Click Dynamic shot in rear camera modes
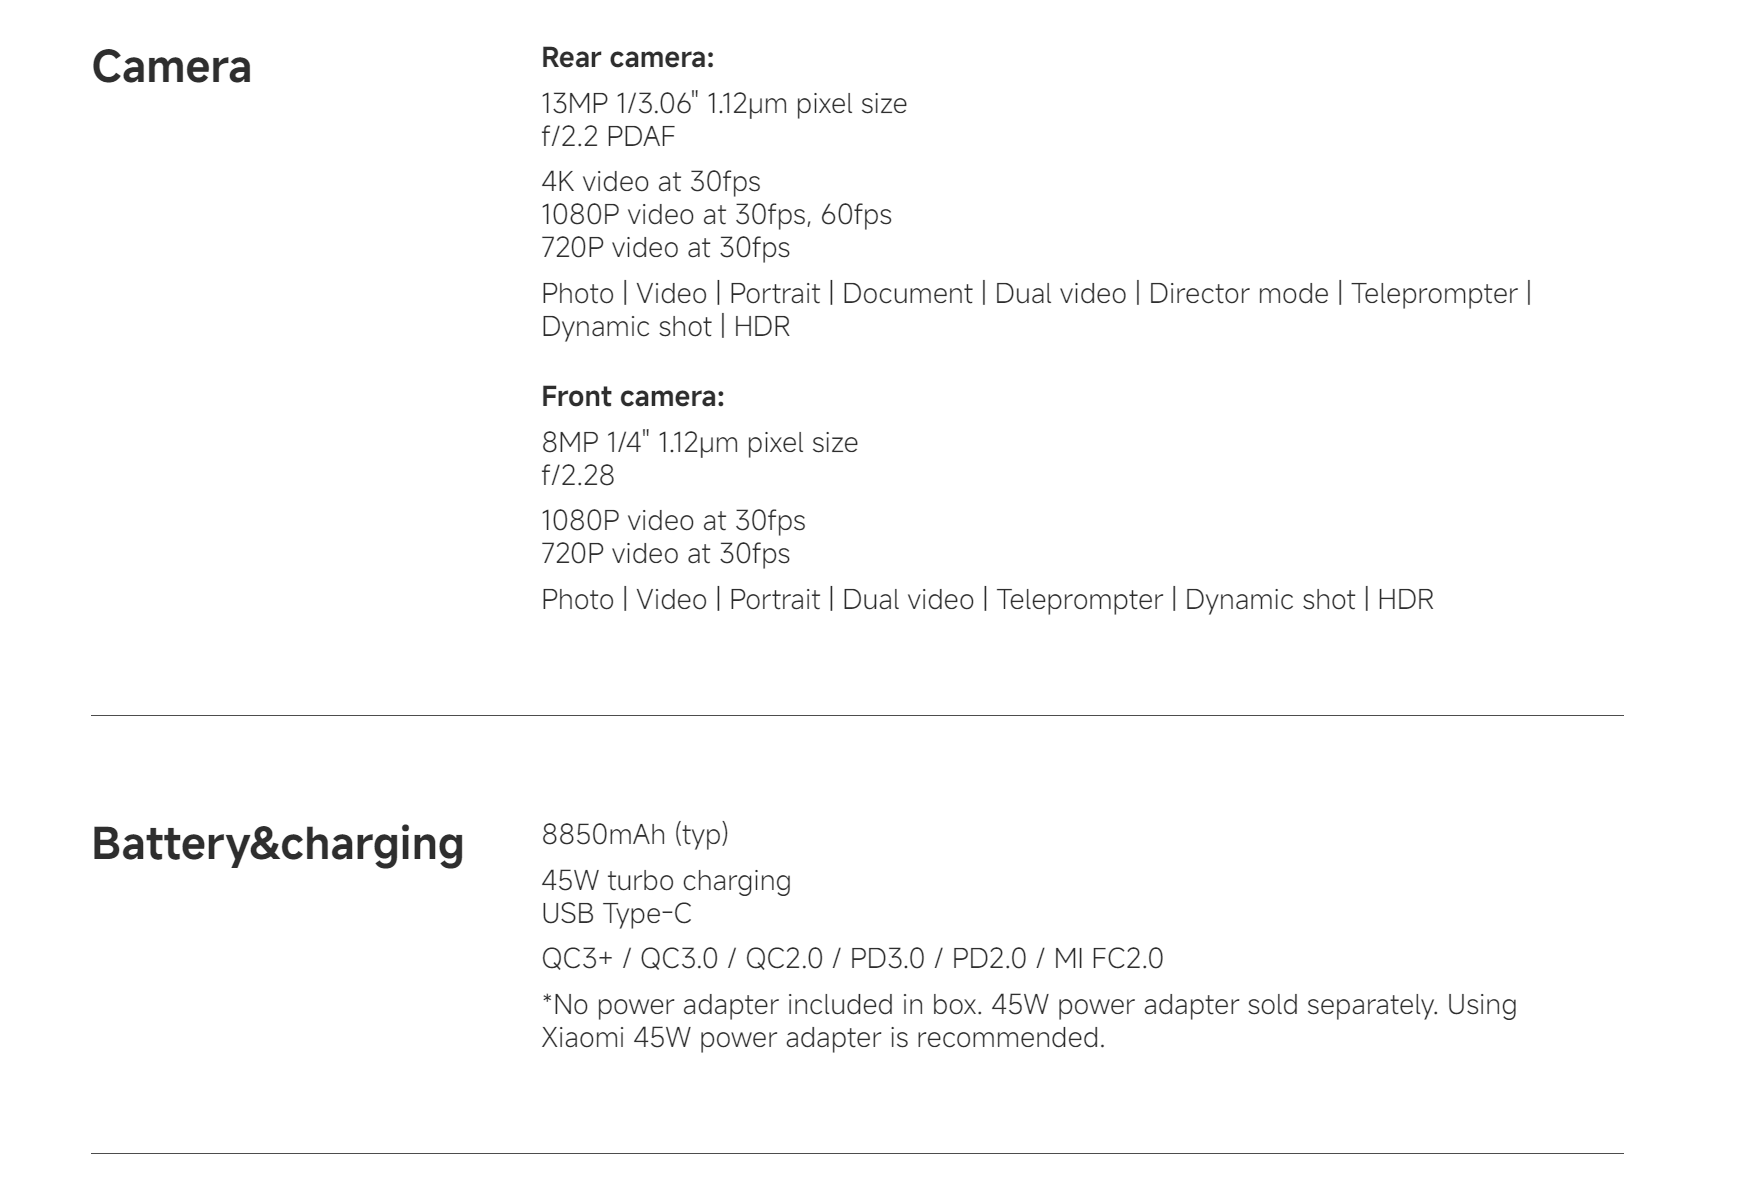 [626, 327]
